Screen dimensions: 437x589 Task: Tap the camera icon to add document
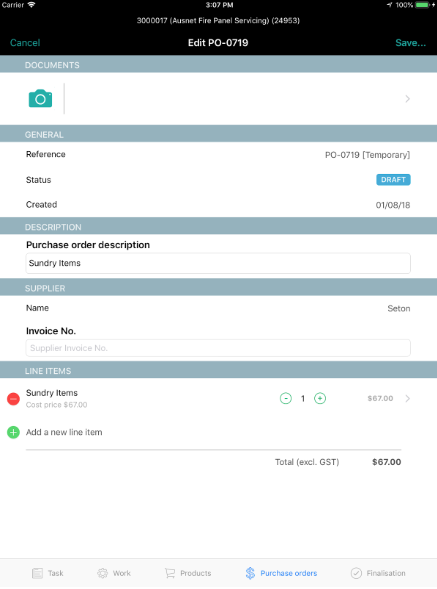tap(40, 98)
